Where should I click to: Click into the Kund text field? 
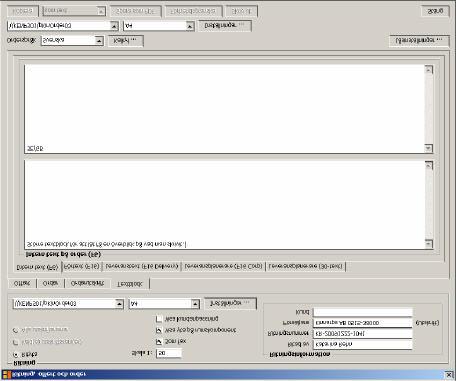click(363, 312)
